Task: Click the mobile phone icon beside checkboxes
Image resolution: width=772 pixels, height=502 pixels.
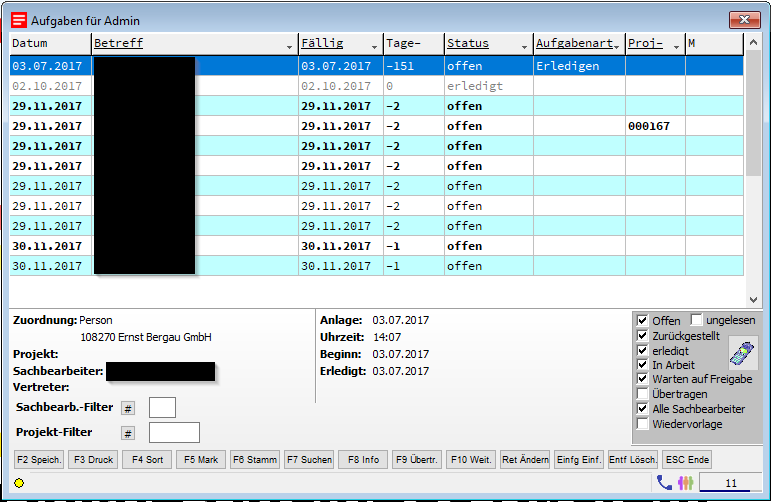Action: (741, 353)
